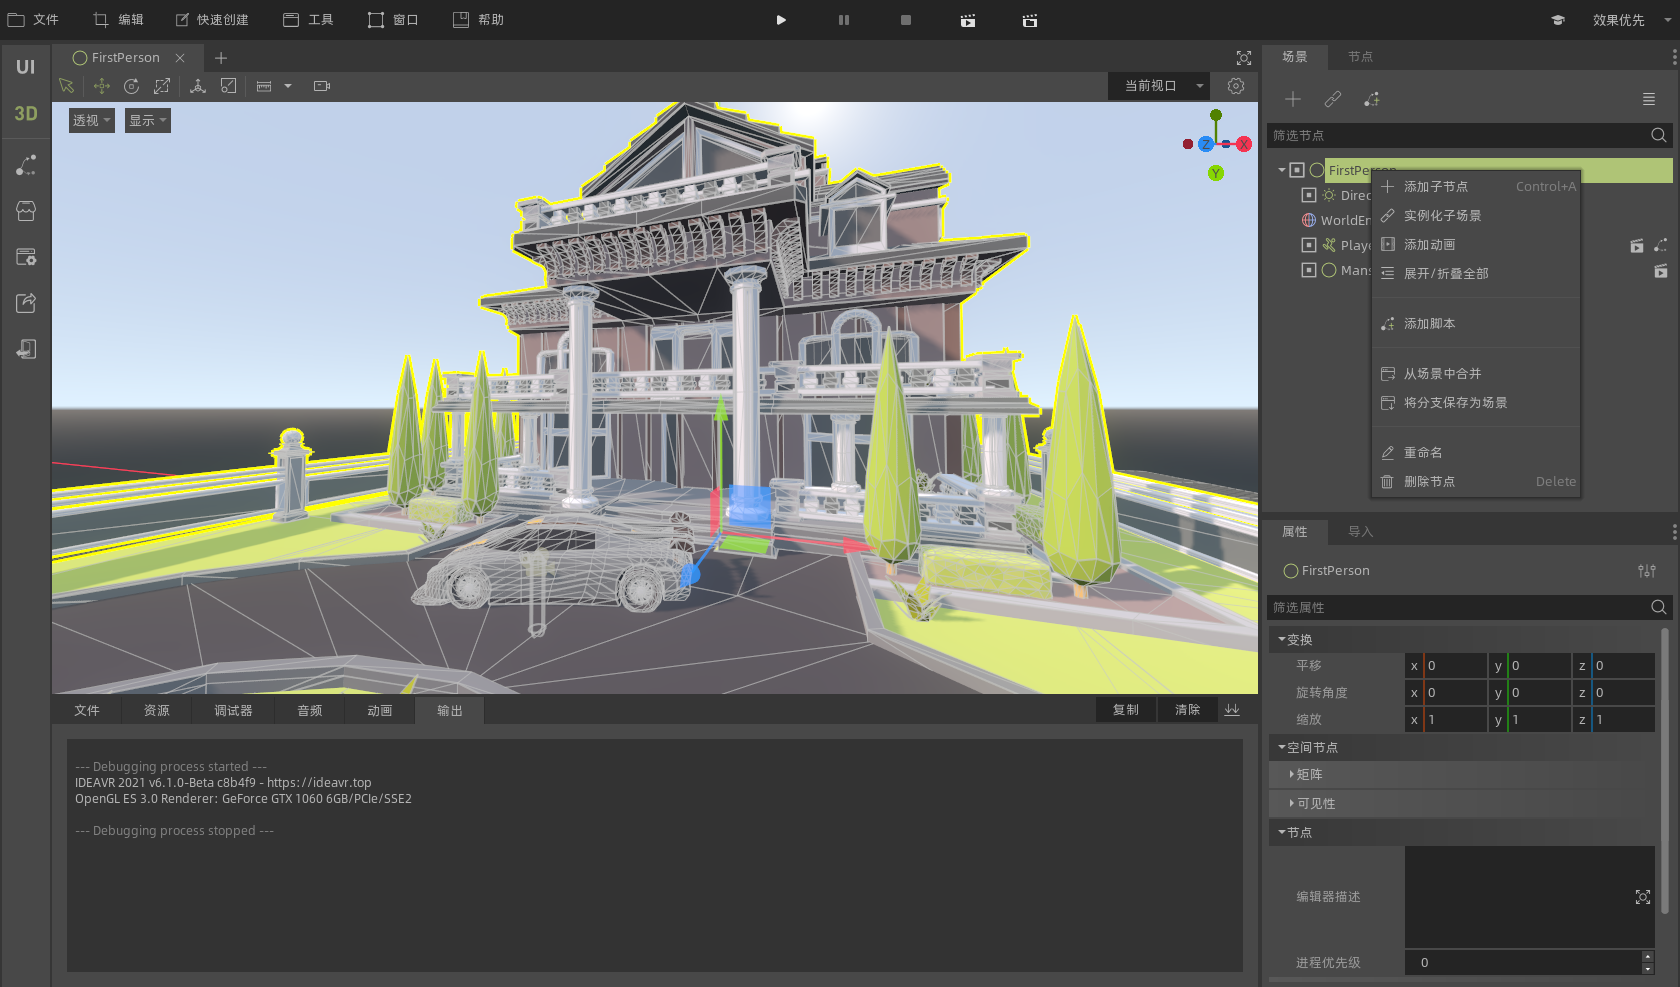Screen dimensions: 1680x987
Task: Click the ruler measurement icon
Action: (x=264, y=86)
